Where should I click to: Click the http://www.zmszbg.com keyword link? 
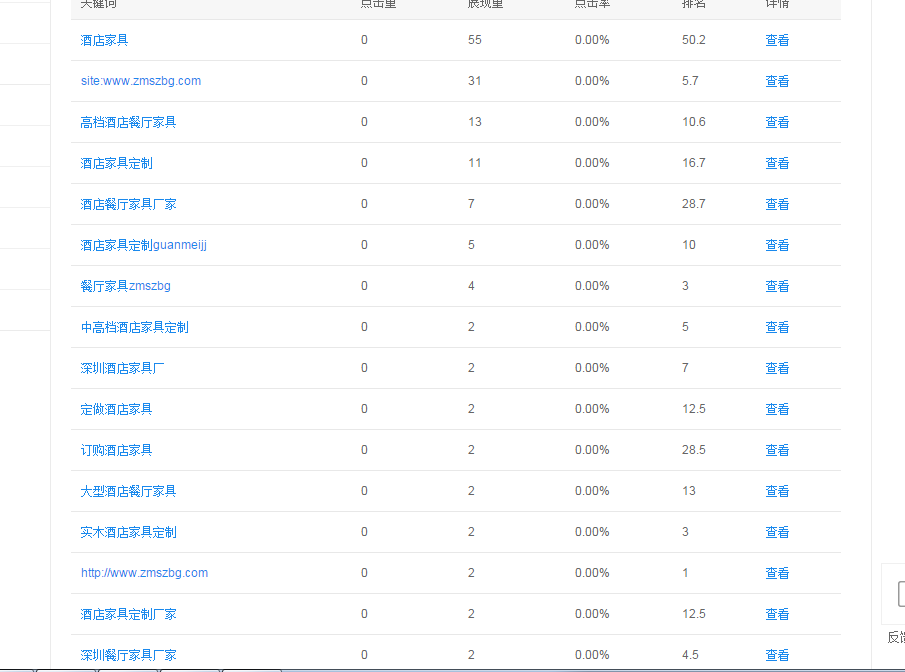click(x=144, y=573)
